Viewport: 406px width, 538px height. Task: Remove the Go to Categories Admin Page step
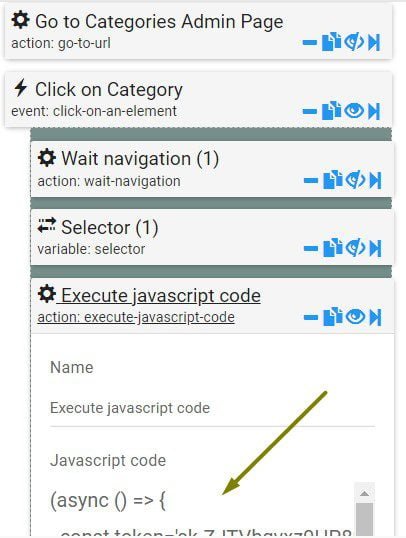pyautogui.click(x=310, y=43)
